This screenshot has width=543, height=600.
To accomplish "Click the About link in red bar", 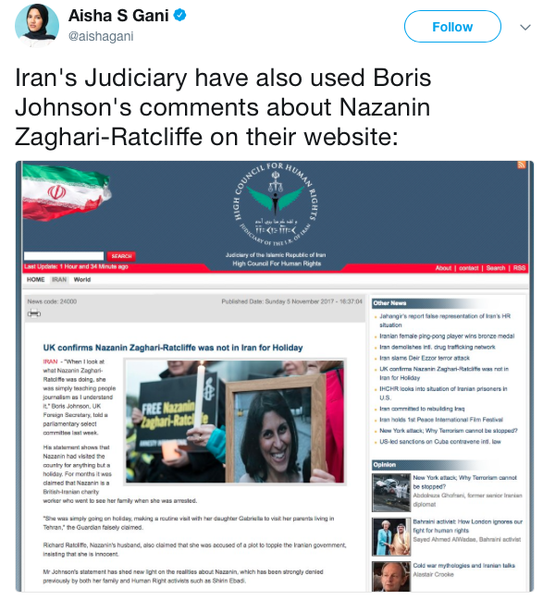I will tap(443, 268).
